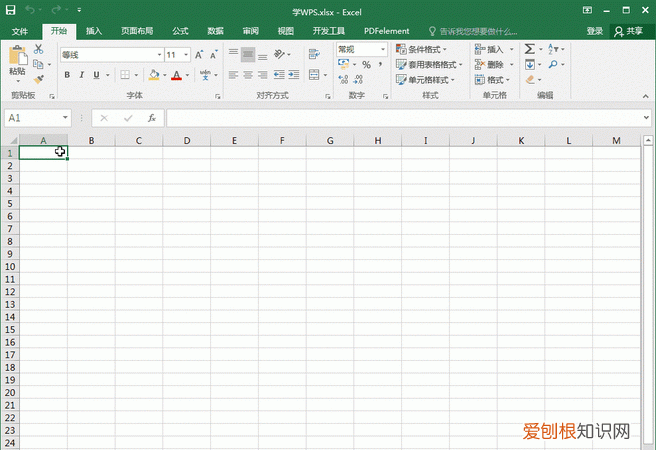Toggle bold formatting
The image size is (656, 450).
point(69,75)
